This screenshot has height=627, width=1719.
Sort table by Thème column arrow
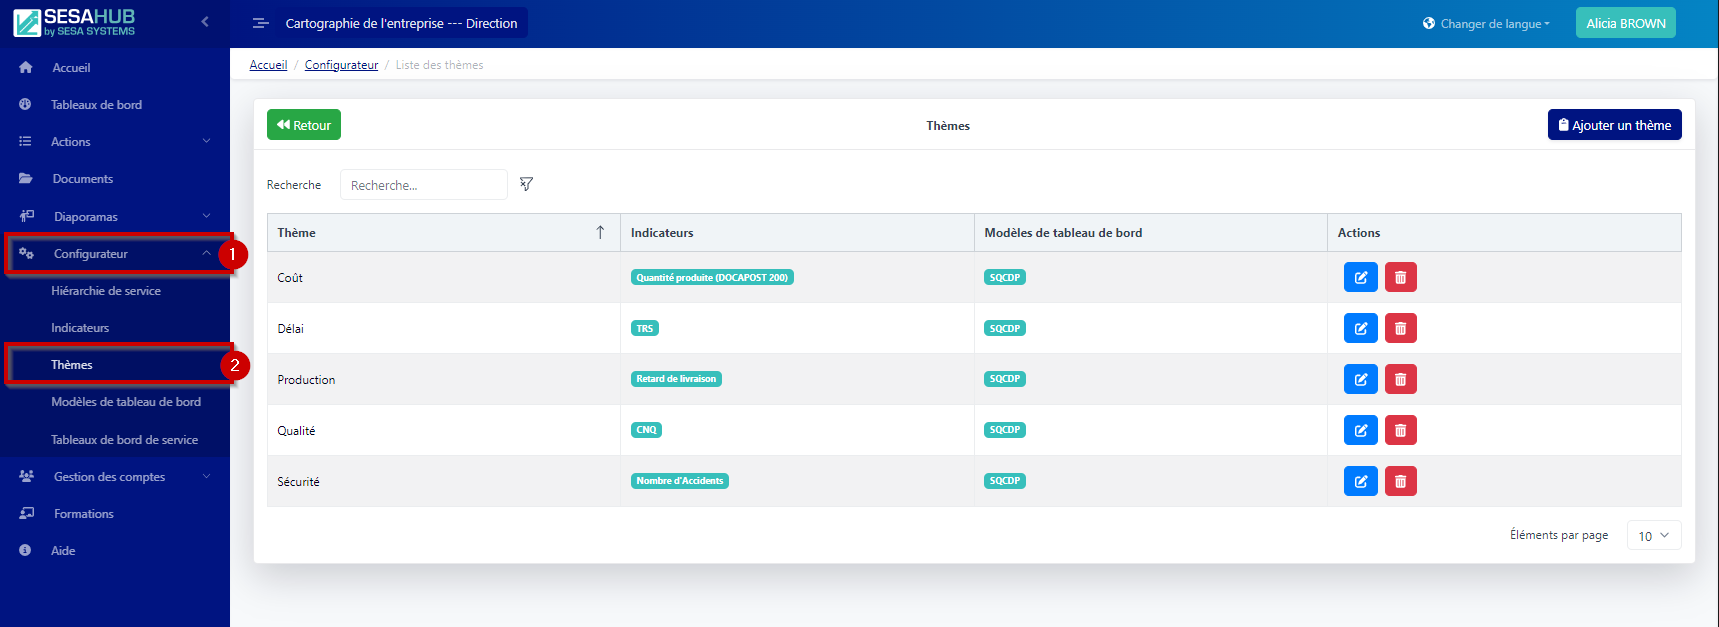point(600,232)
